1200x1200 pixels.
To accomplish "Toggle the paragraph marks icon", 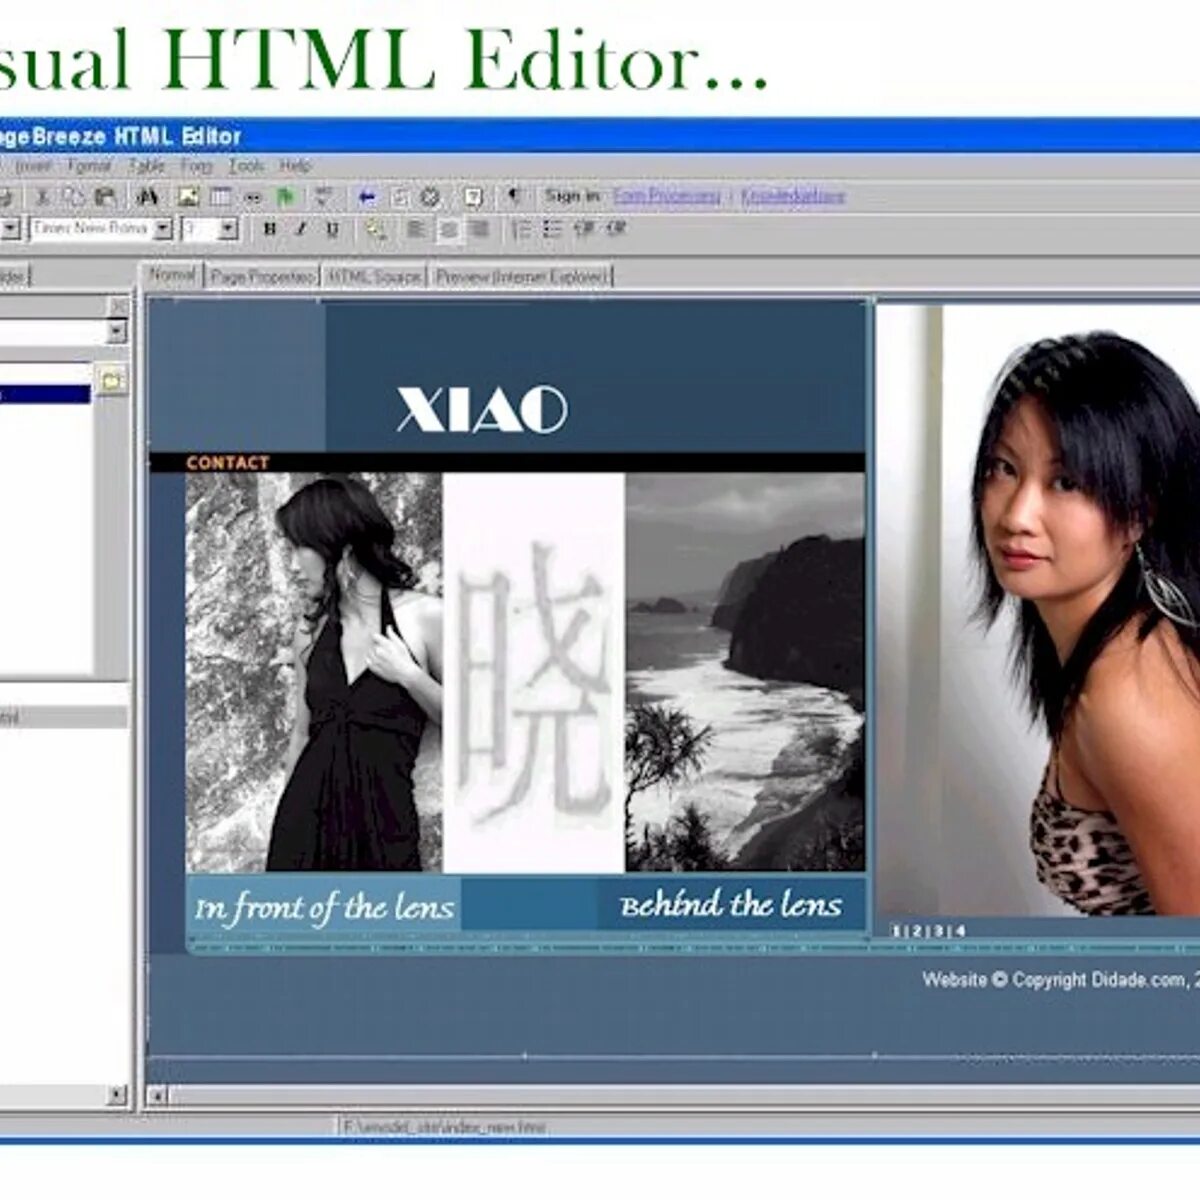I will click(x=514, y=196).
